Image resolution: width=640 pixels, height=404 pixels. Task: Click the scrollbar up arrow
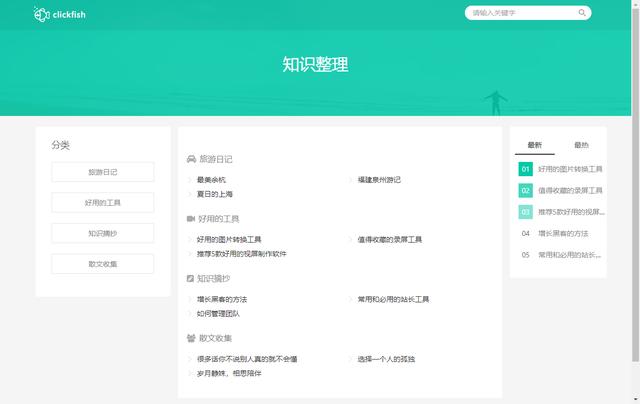pyautogui.click(x=636, y=3)
